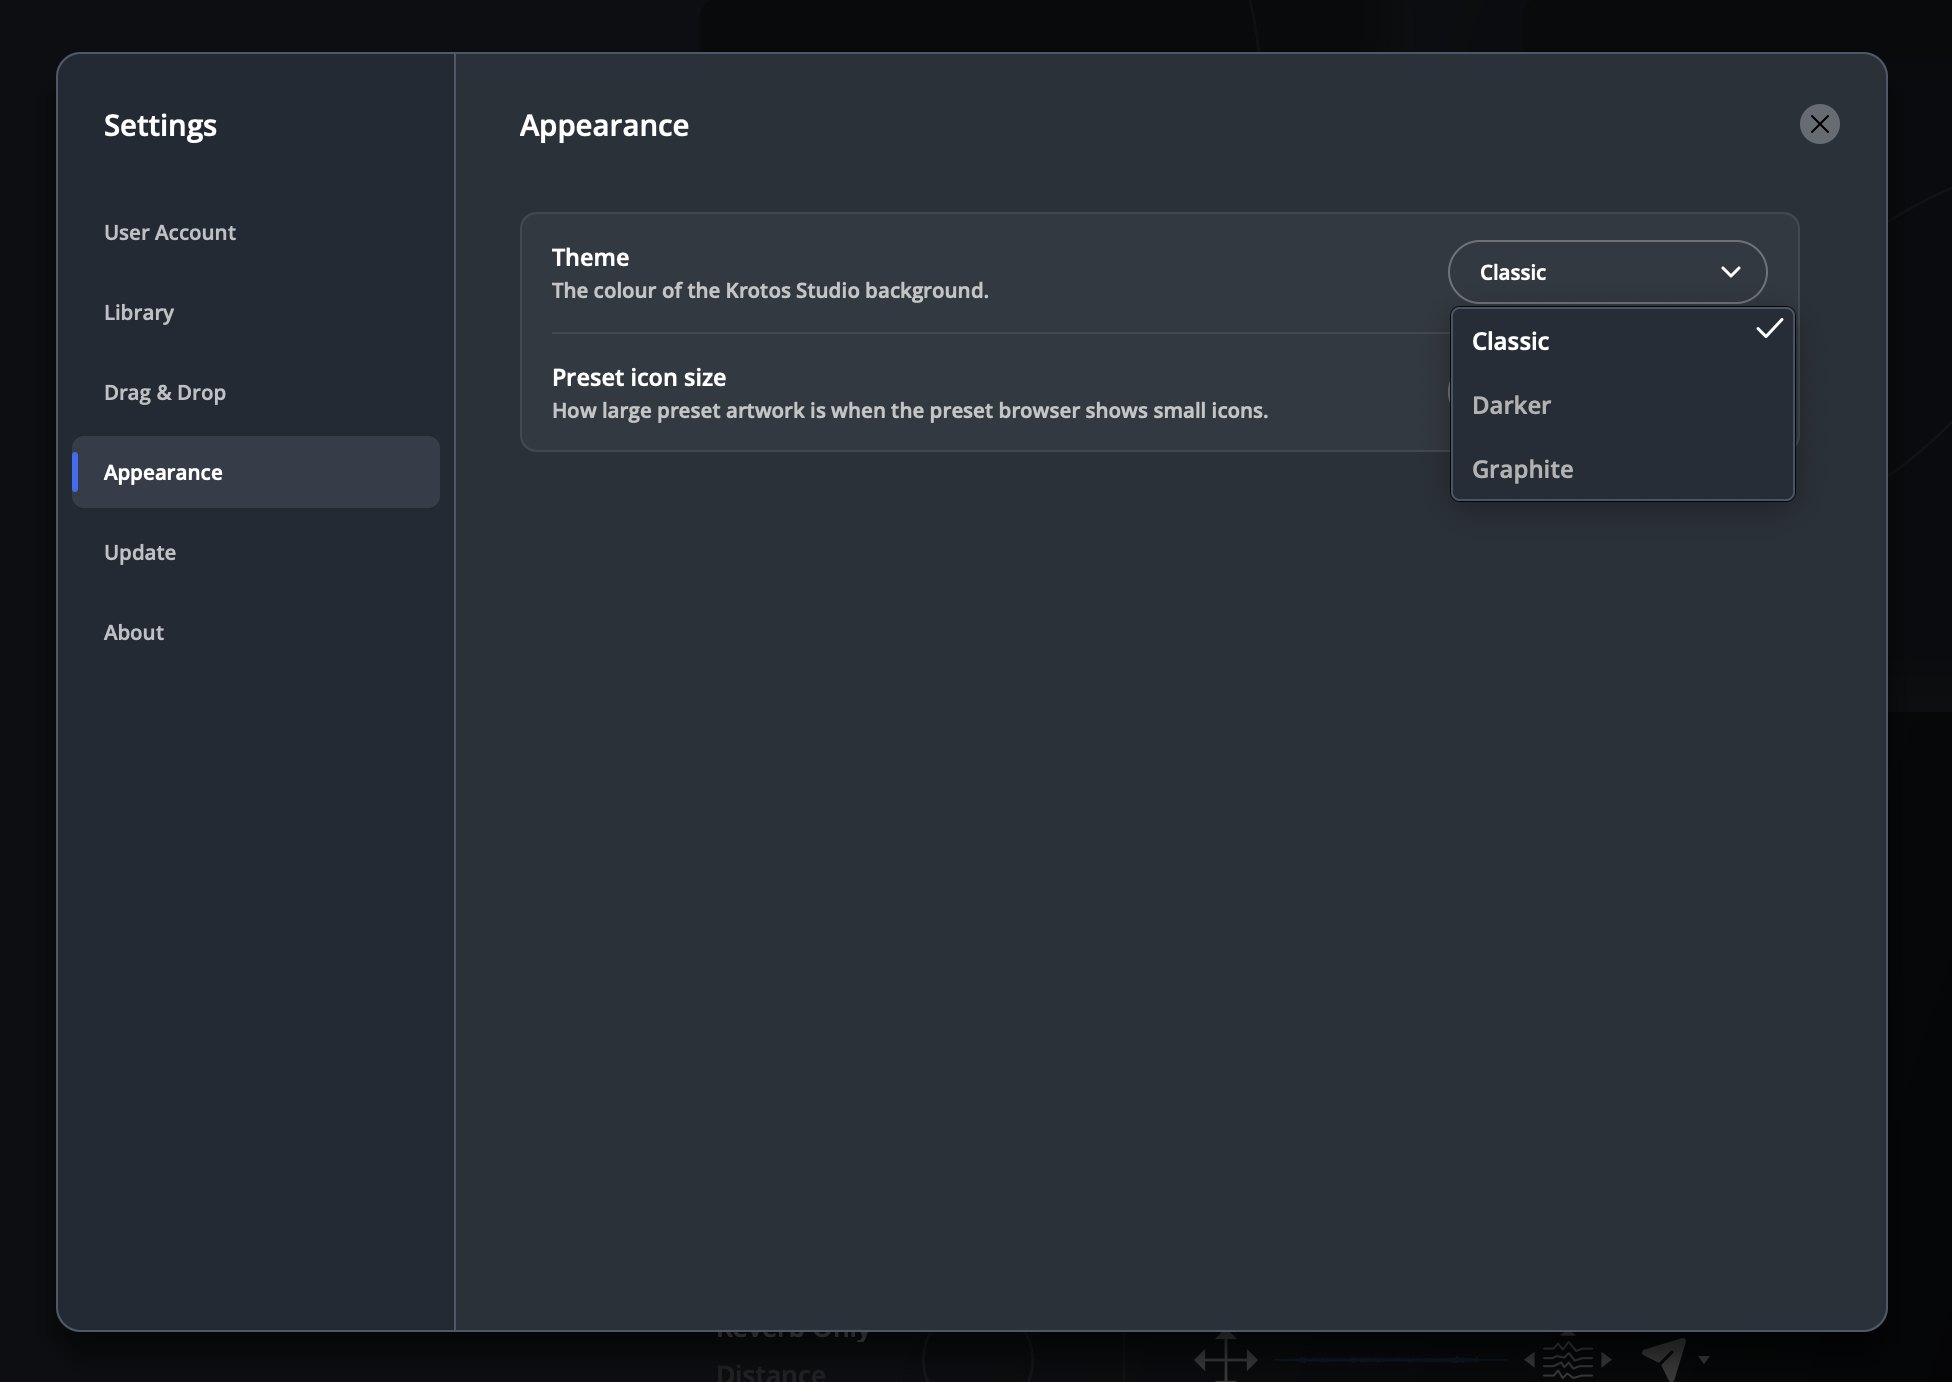This screenshot has width=1952, height=1382.
Task: Close the Settings dialog with X button
Action: tap(1819, 124)
